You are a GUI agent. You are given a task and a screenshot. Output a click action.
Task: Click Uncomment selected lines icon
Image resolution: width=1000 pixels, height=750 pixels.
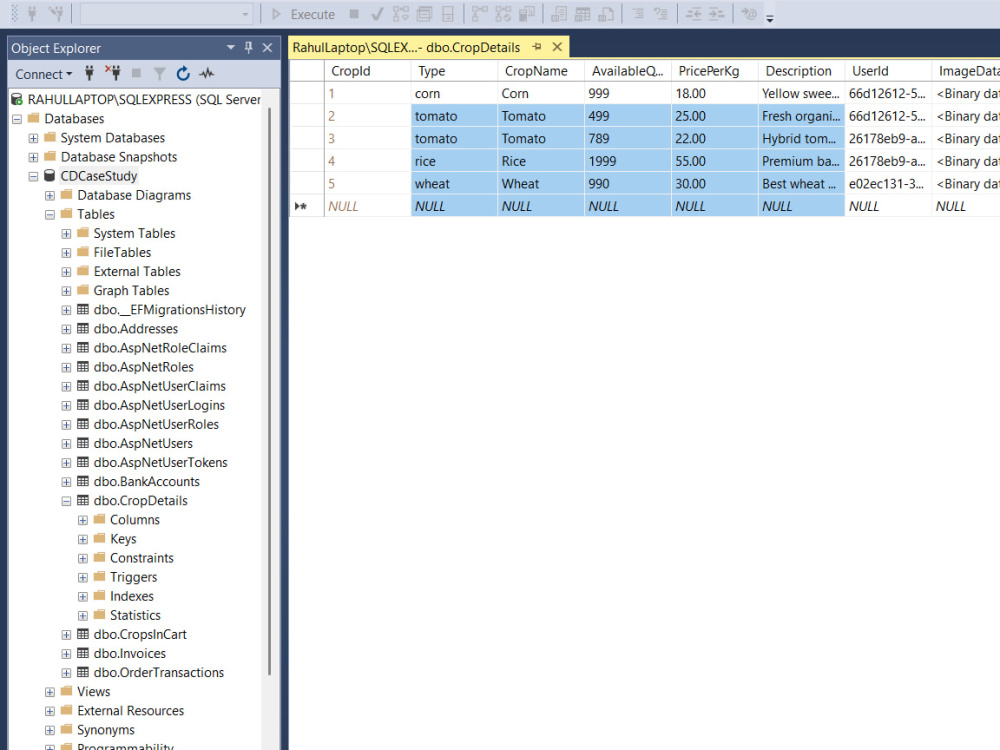pyautogui.click(x=661, y=14)
